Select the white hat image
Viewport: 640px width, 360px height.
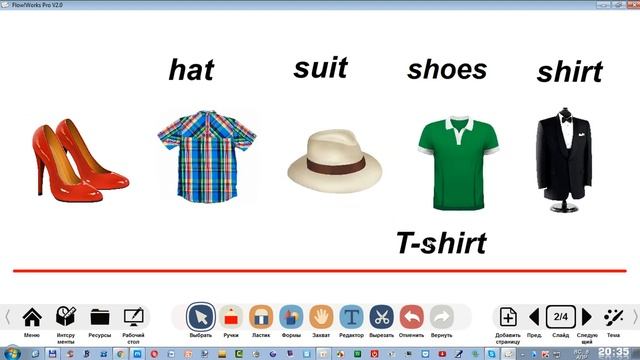[335, 161]
